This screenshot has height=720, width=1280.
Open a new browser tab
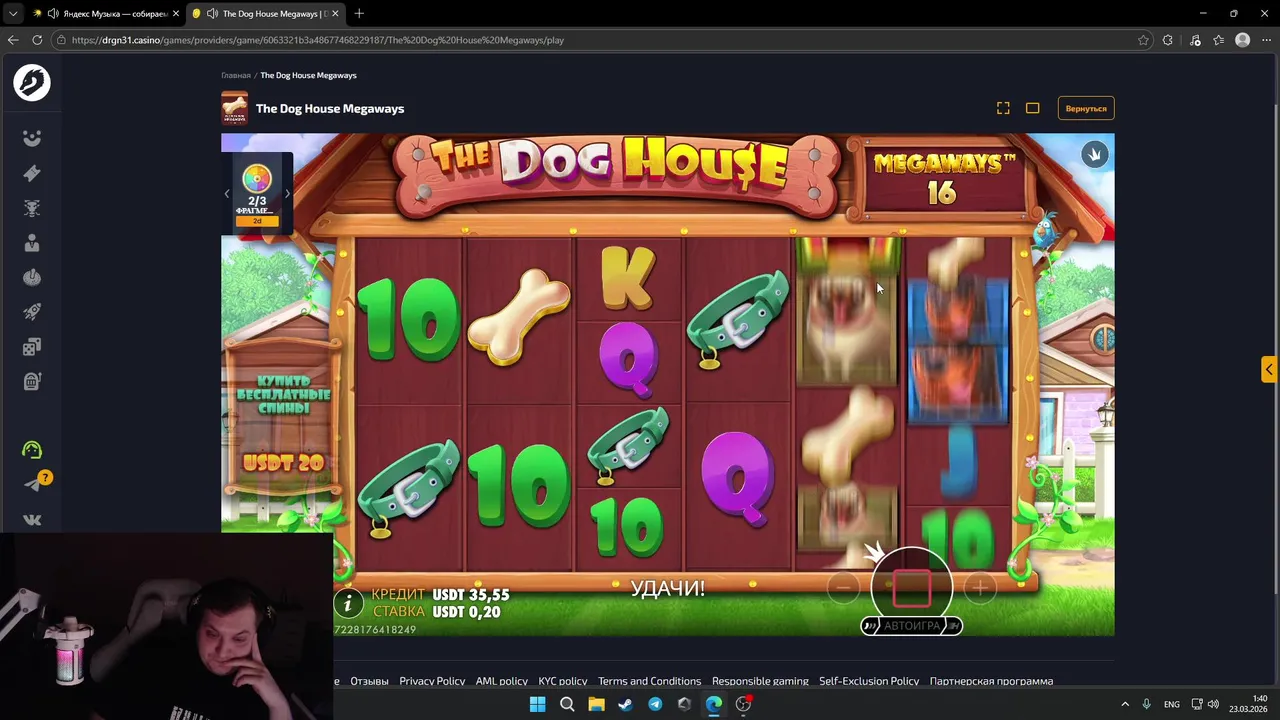click(359, 13)
